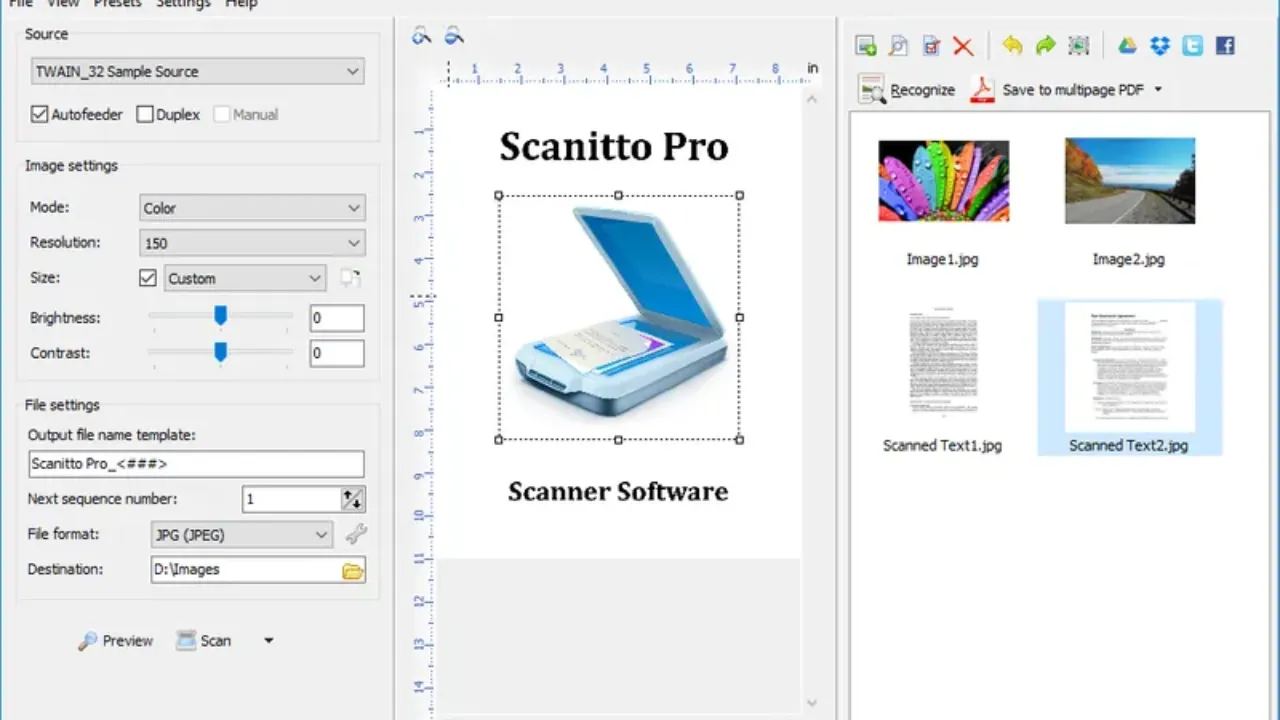Open the Resolution 150 dropdown
The image size is (1280, 720).
[x=253, y=243]
